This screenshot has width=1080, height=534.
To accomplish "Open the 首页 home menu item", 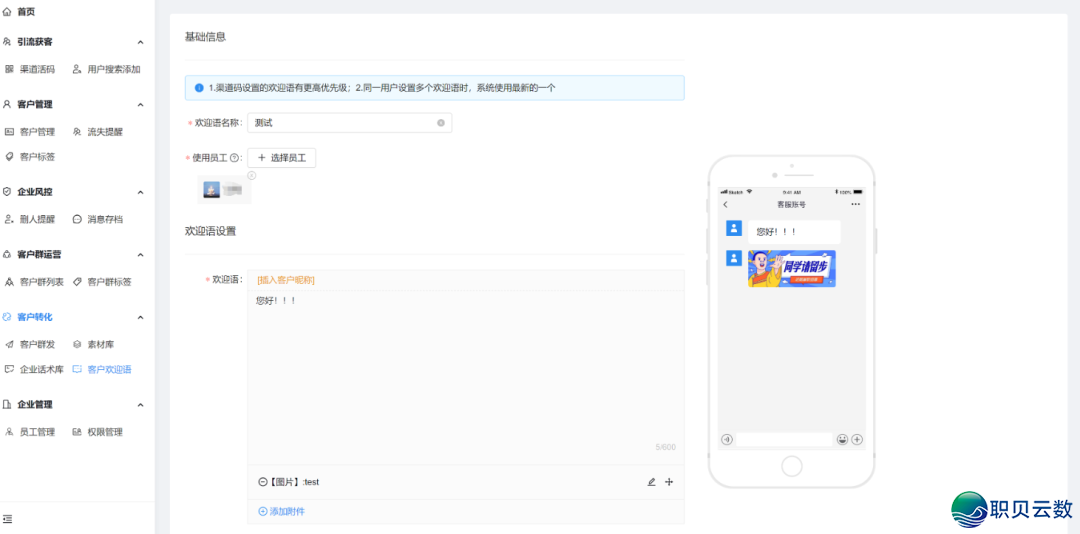I will pos(19,12).
